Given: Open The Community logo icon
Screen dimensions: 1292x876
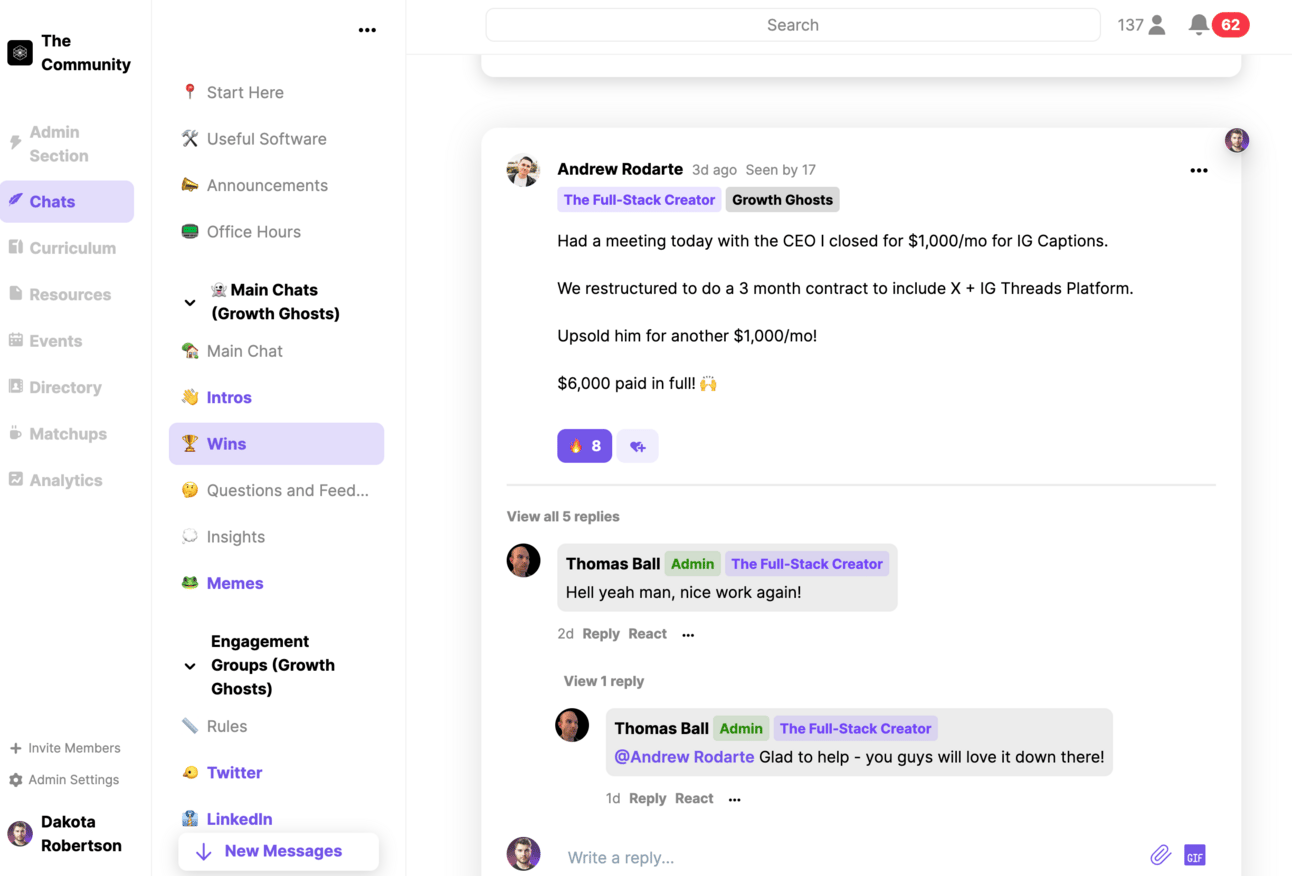Looking at the screenshot, I should pyautogui.click(x=20, y=53).
